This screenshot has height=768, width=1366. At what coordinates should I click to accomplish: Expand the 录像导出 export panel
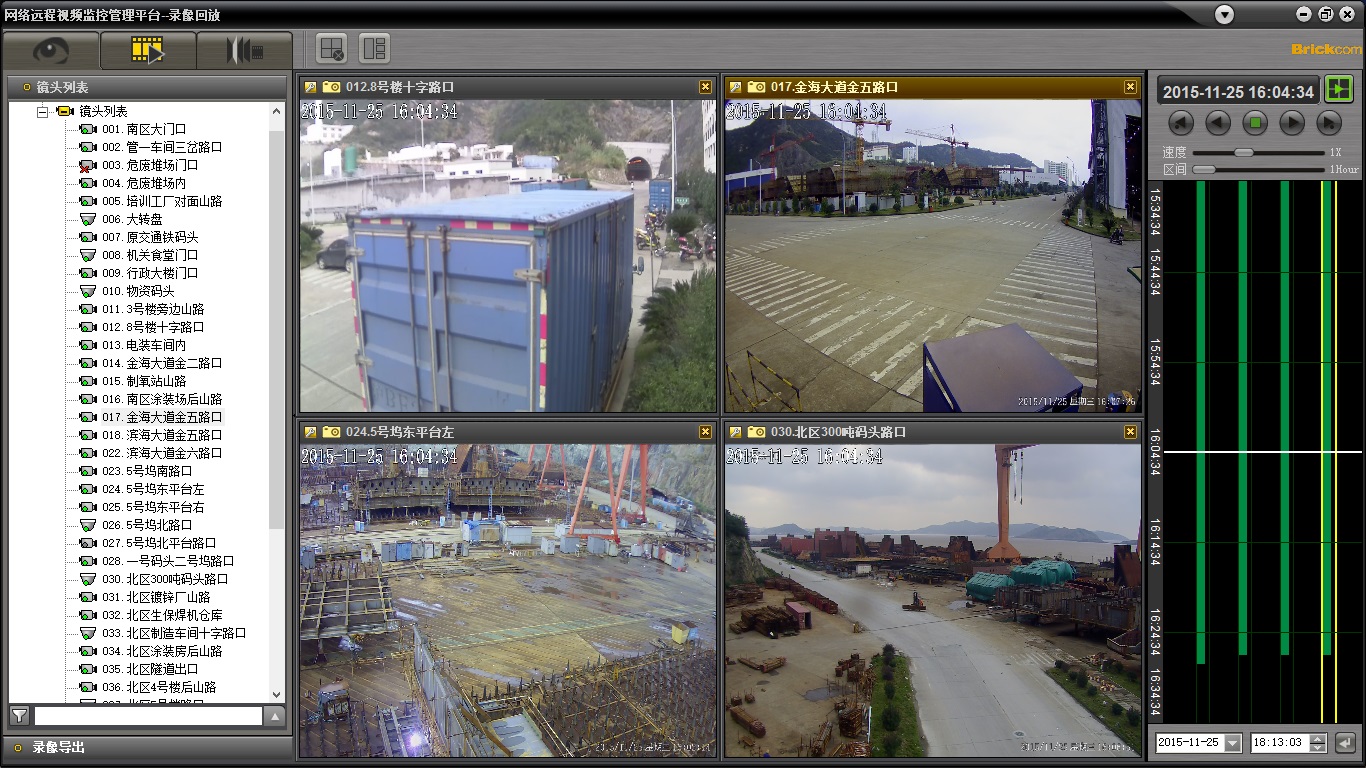(58, 747)
